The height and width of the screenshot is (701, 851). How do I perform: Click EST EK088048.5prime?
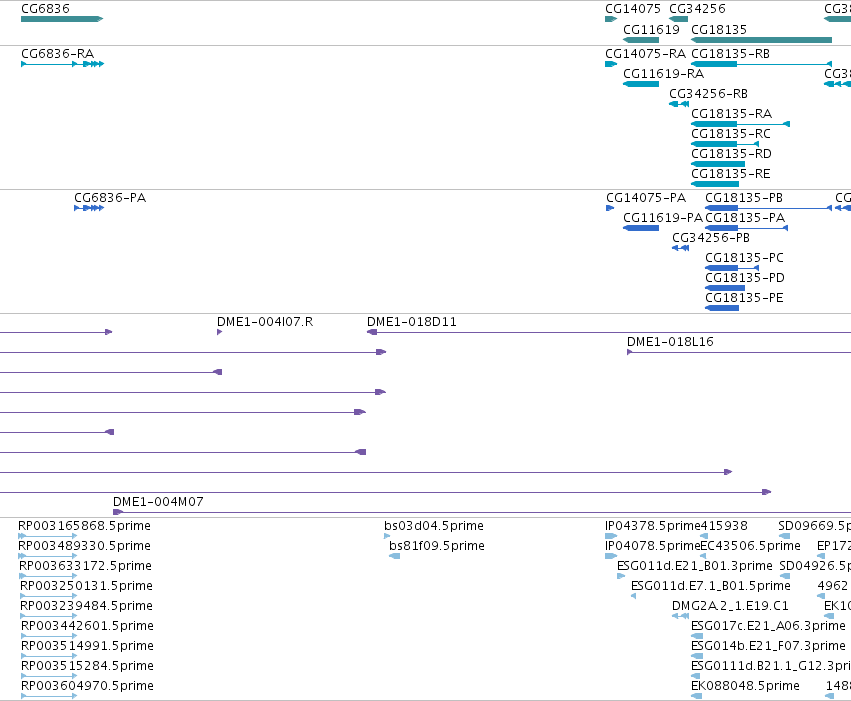click(697, 696)
